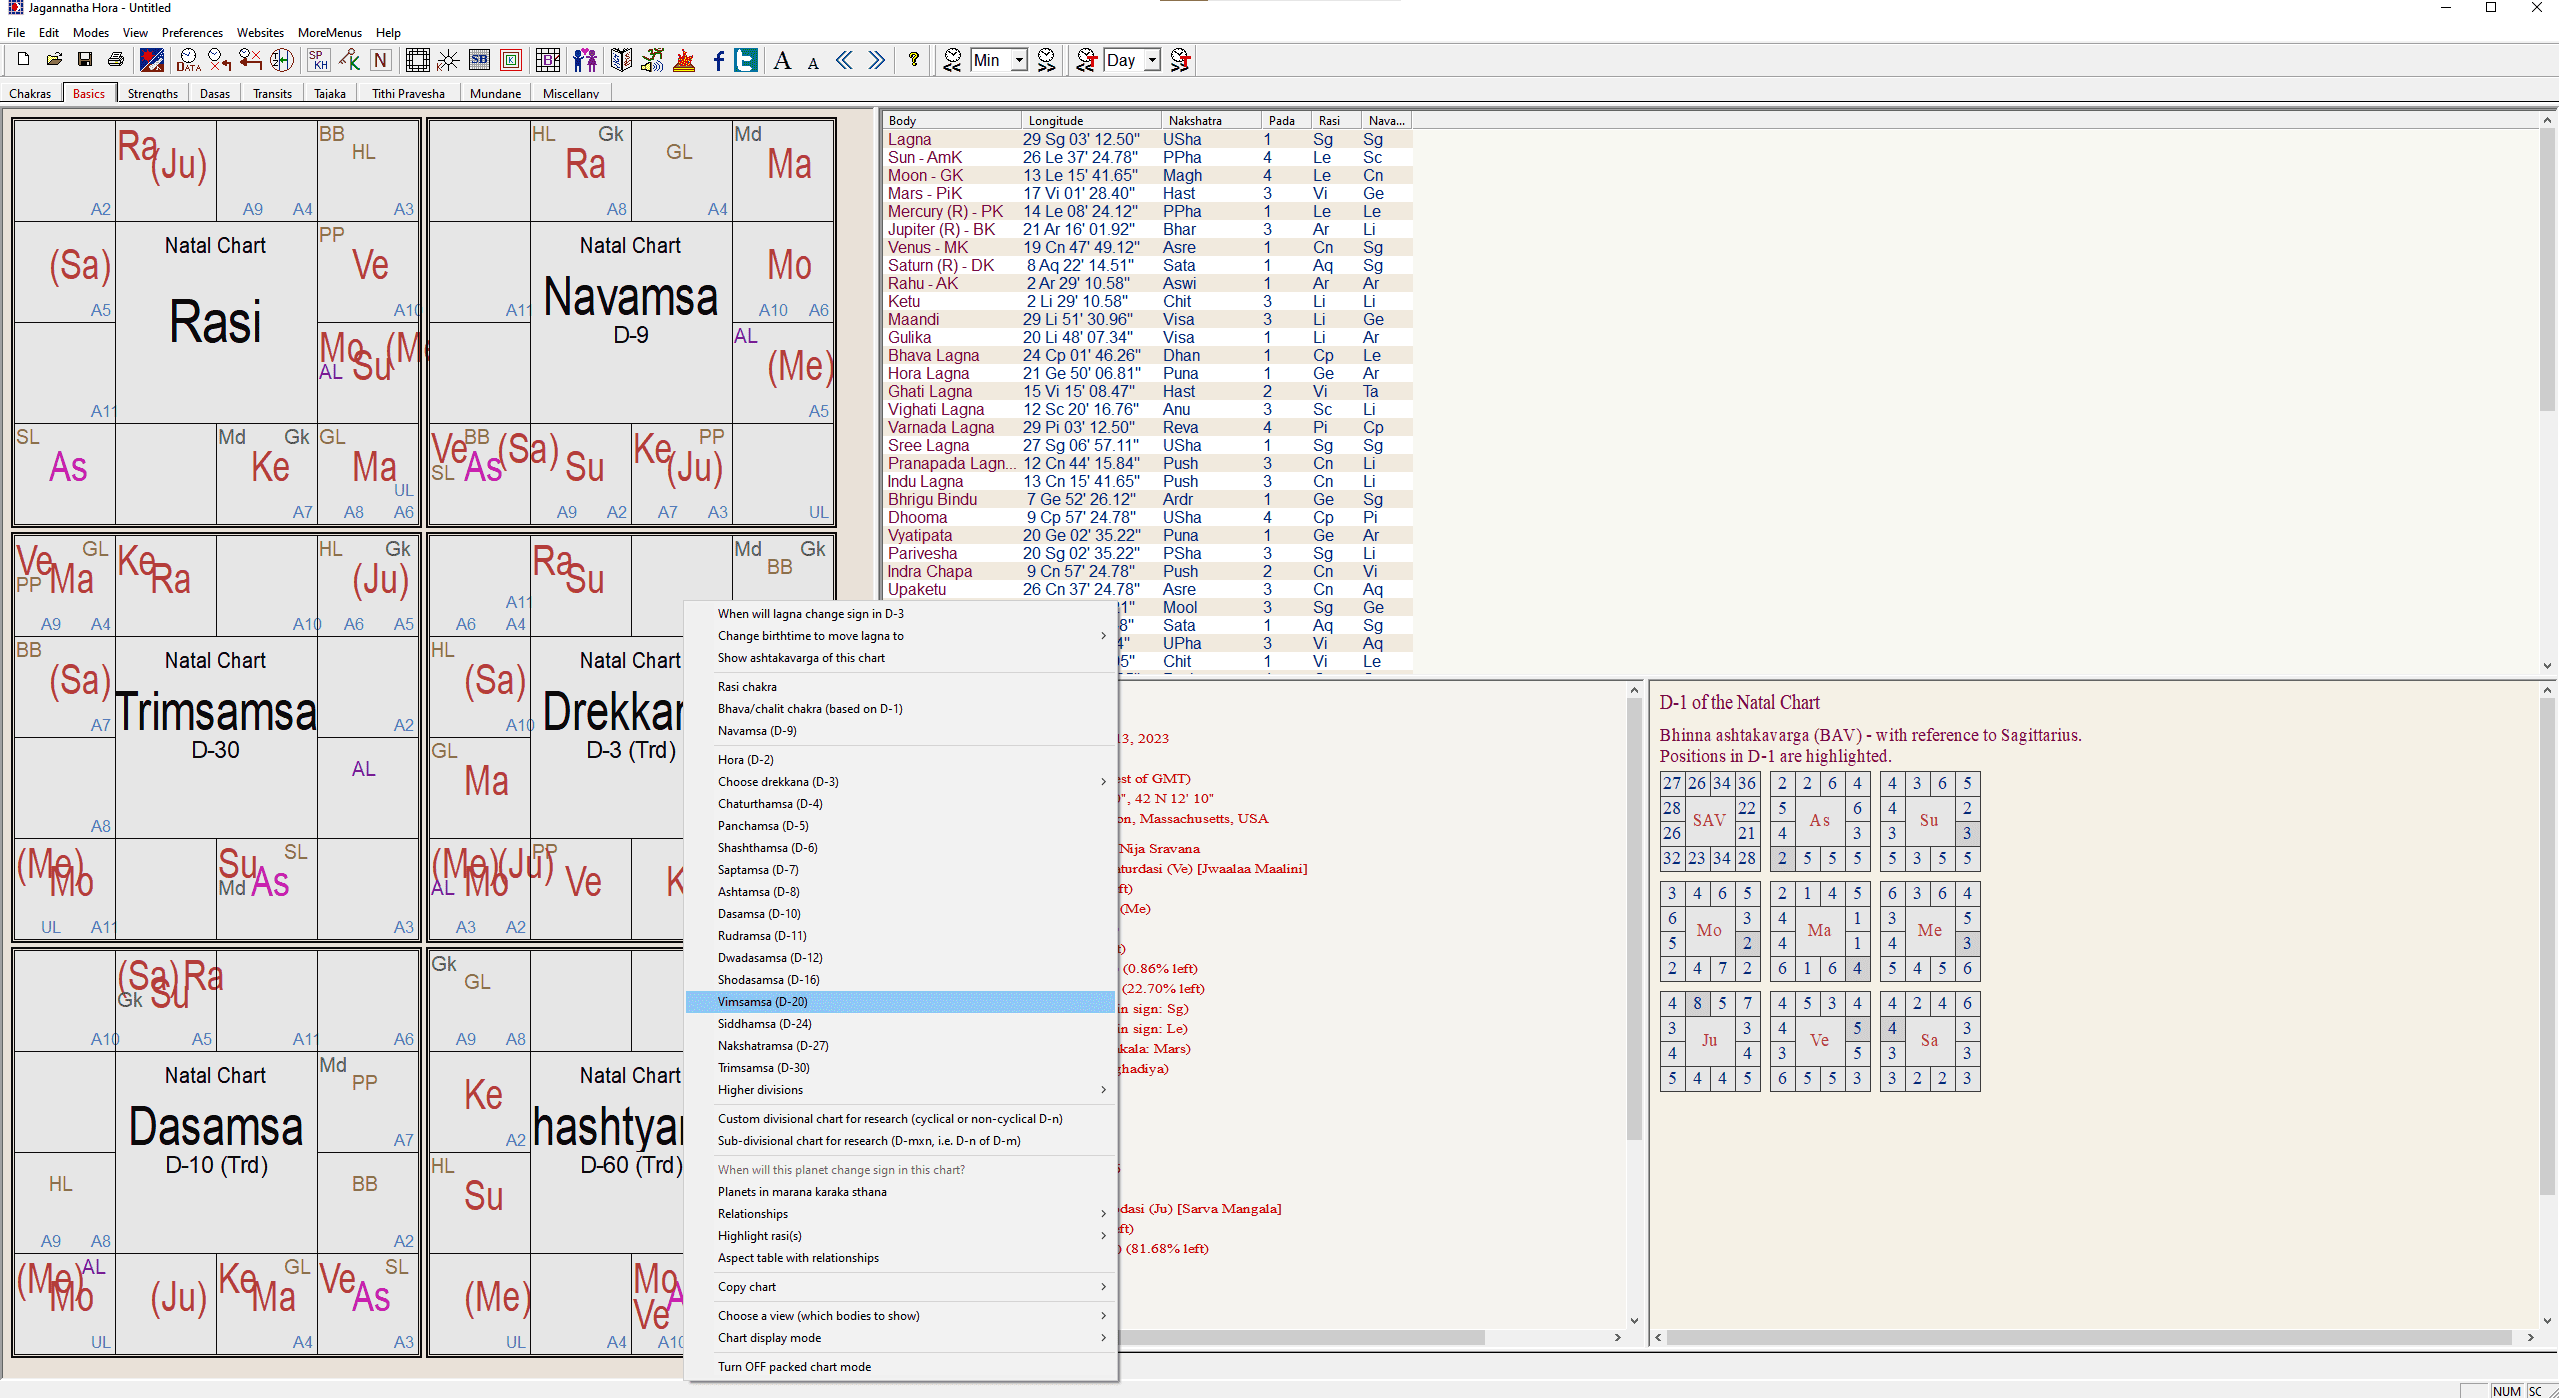
Task: Click the Facebook icon in toolbar
Action: coord(718,60)
